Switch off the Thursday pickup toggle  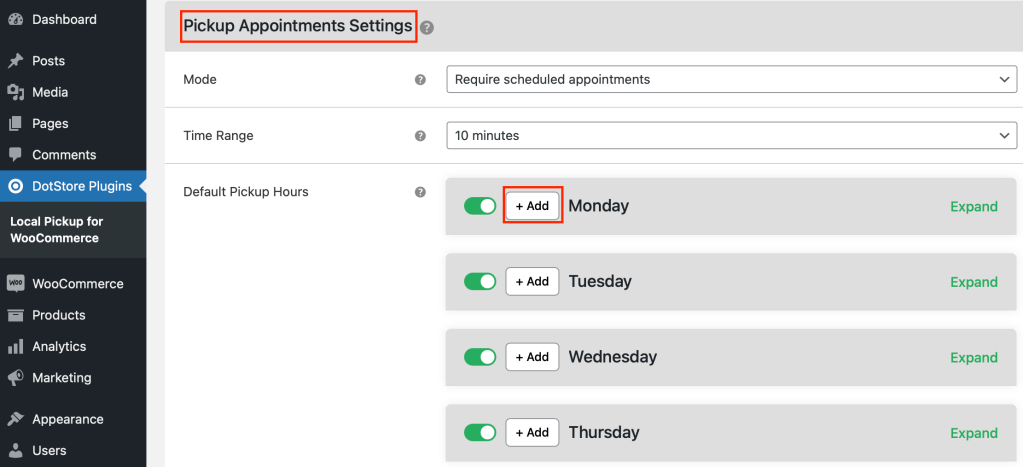point(480,432)
